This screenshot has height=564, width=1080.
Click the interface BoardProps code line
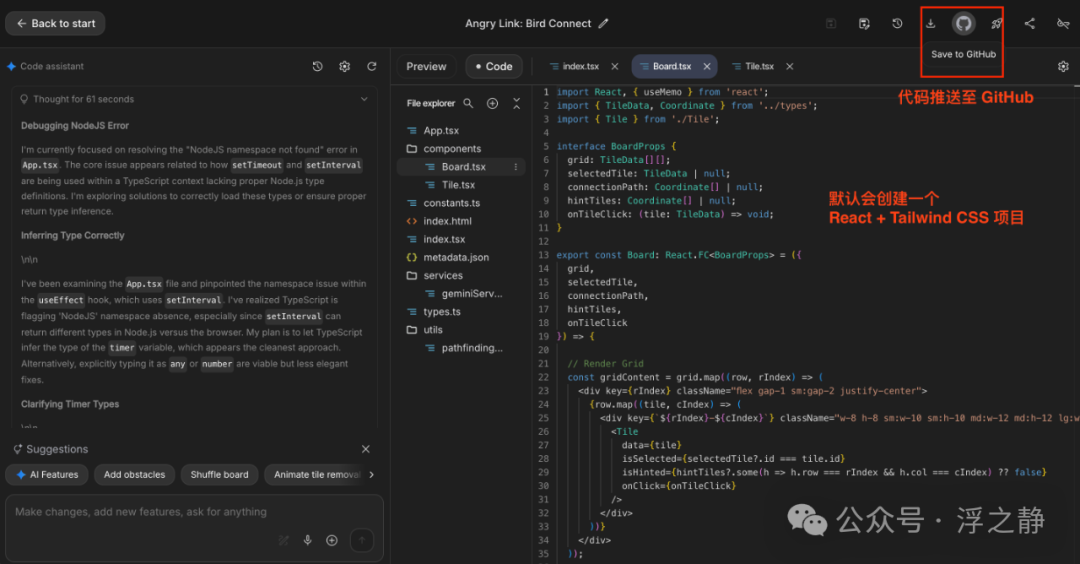[x=616, y=146]
